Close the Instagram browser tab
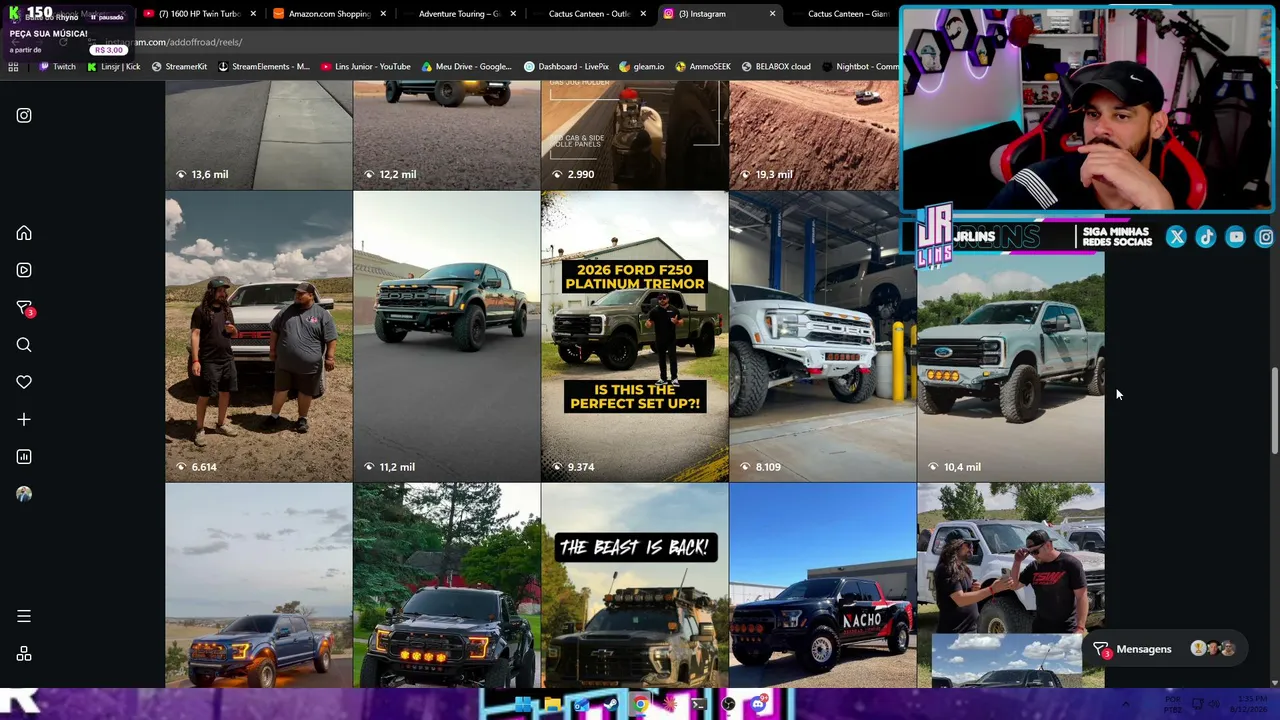The image size is (1280, 720). coord(772,14)
